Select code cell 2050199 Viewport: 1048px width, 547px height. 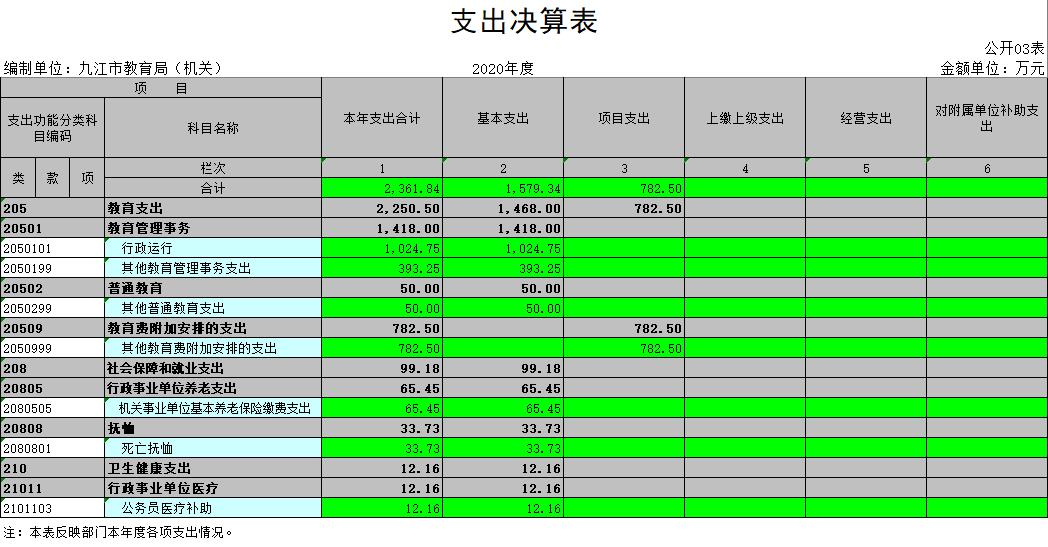click(x=52, y=268)
